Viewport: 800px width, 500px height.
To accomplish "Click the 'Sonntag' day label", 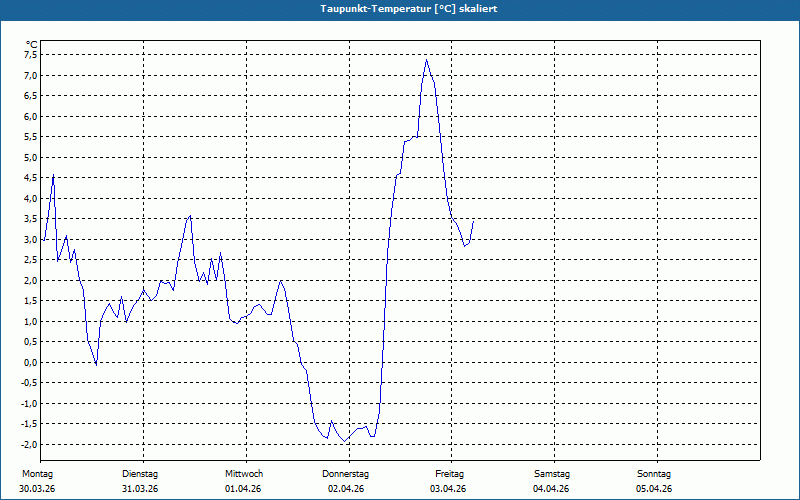I will 654,474.
